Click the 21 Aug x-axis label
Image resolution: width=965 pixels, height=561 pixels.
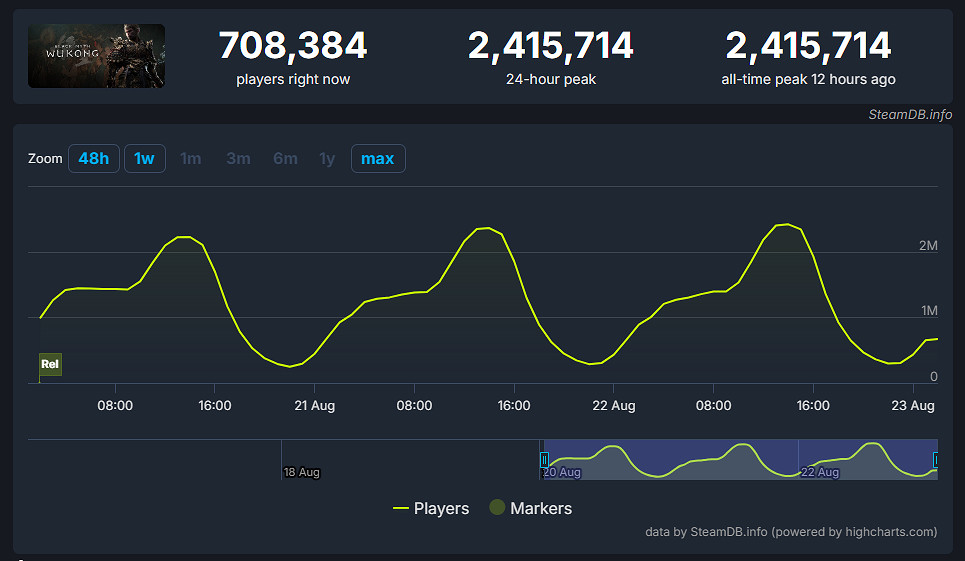(x=314, y=406)
